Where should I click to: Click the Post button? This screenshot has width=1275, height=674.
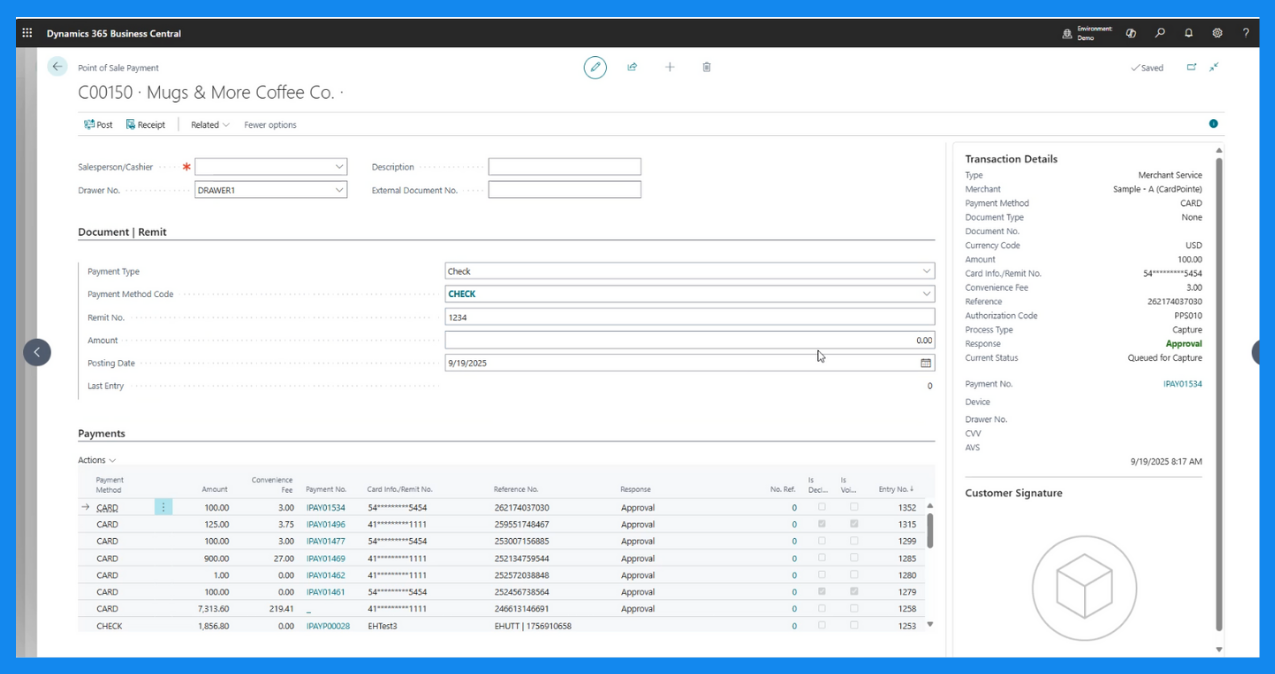point(99,125)
